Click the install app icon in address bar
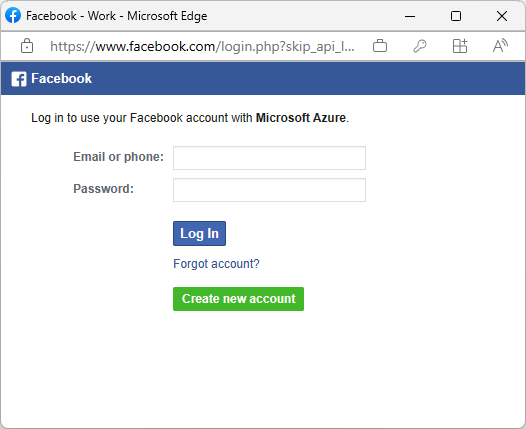Image resolution: width=526 pixels, height=429 pixels. tap(460, 46)
